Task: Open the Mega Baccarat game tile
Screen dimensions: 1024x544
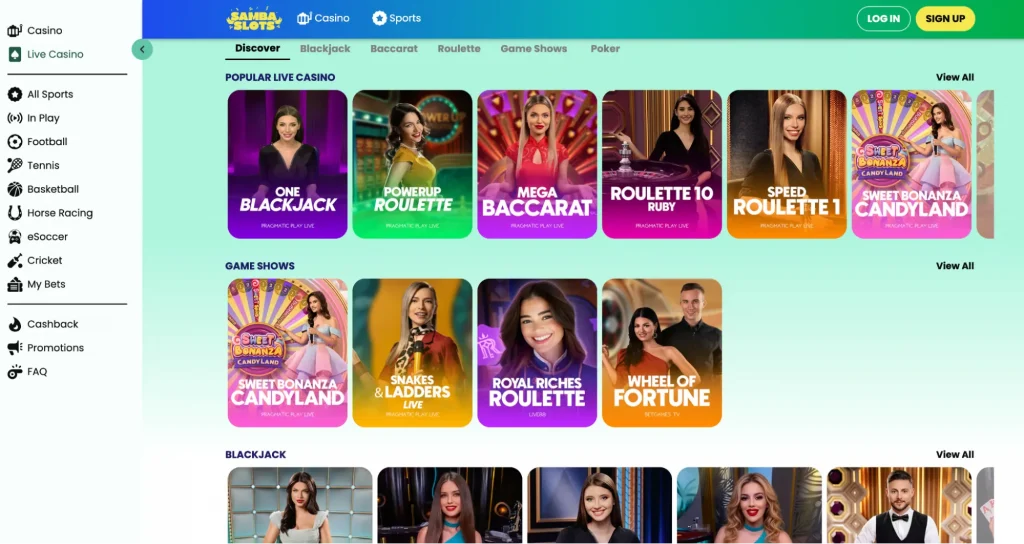Action: pyautogui.click(x=537, y=164)
